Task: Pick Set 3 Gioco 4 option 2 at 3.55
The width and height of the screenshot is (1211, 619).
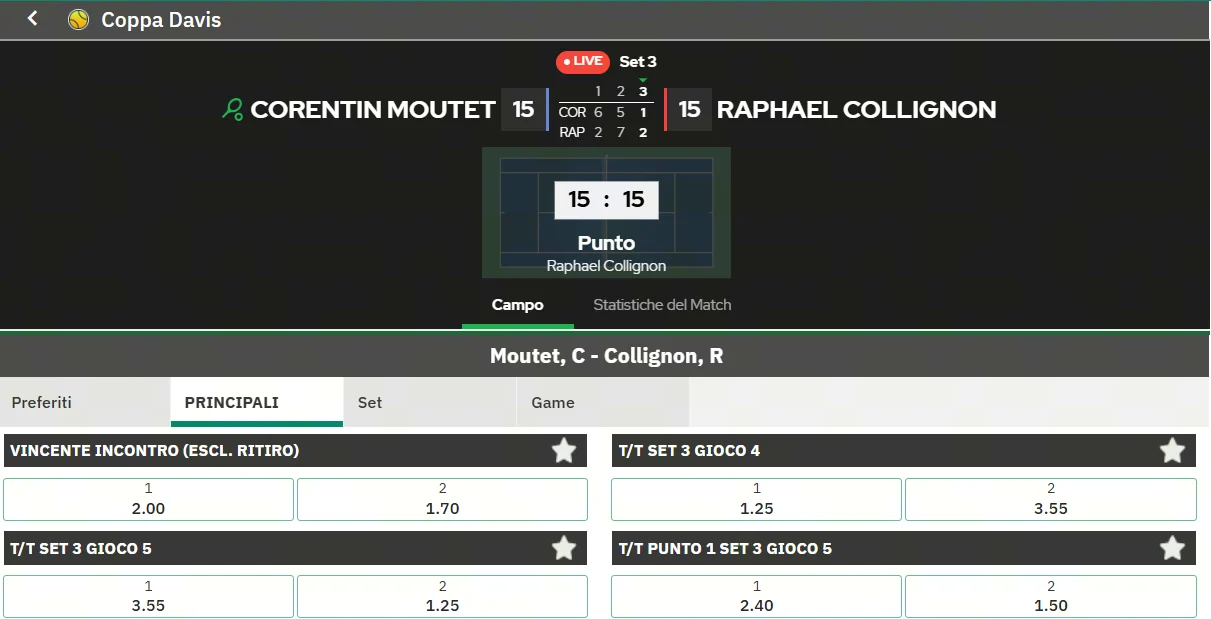Action: pyautogui.click(x=1050, y=499)
